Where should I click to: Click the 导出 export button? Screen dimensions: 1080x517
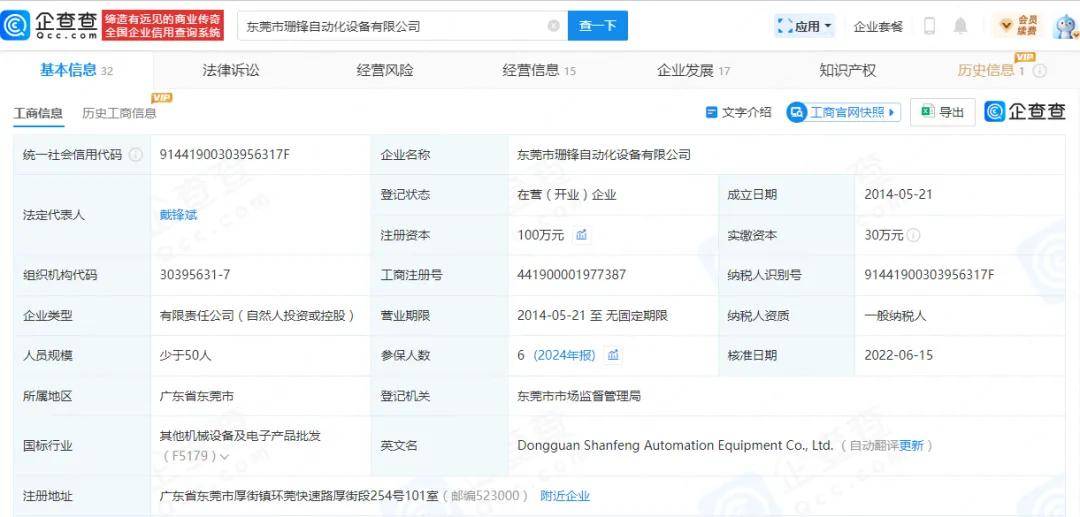(943, 112)
